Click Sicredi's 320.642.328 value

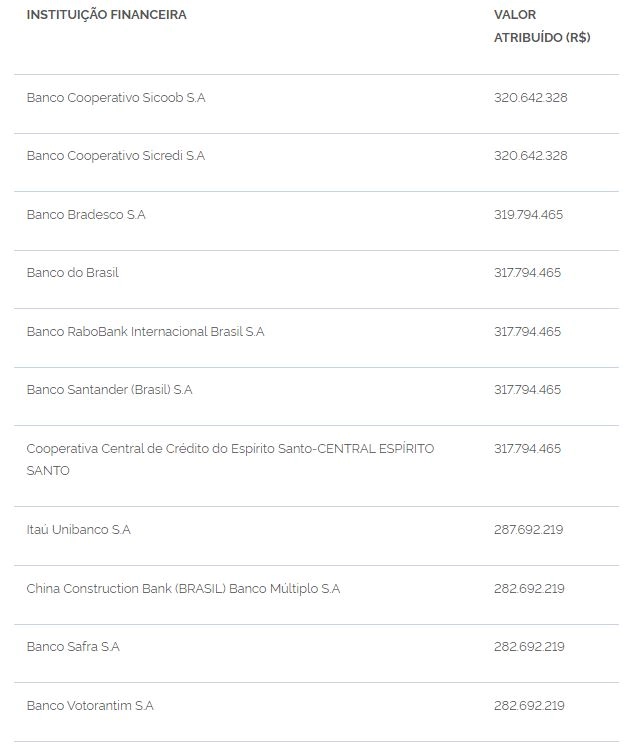(x=531, y=156)
